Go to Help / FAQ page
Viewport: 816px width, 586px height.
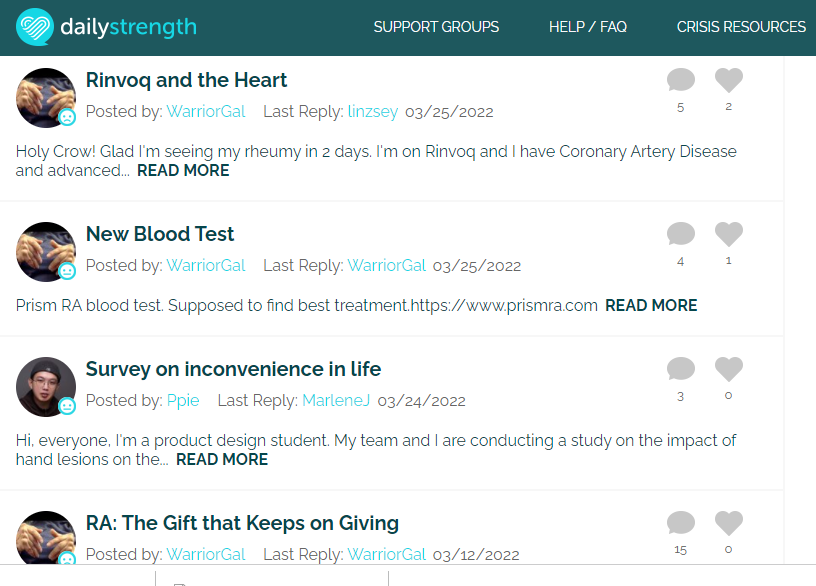pyautogui.click(x=588, y=27)
